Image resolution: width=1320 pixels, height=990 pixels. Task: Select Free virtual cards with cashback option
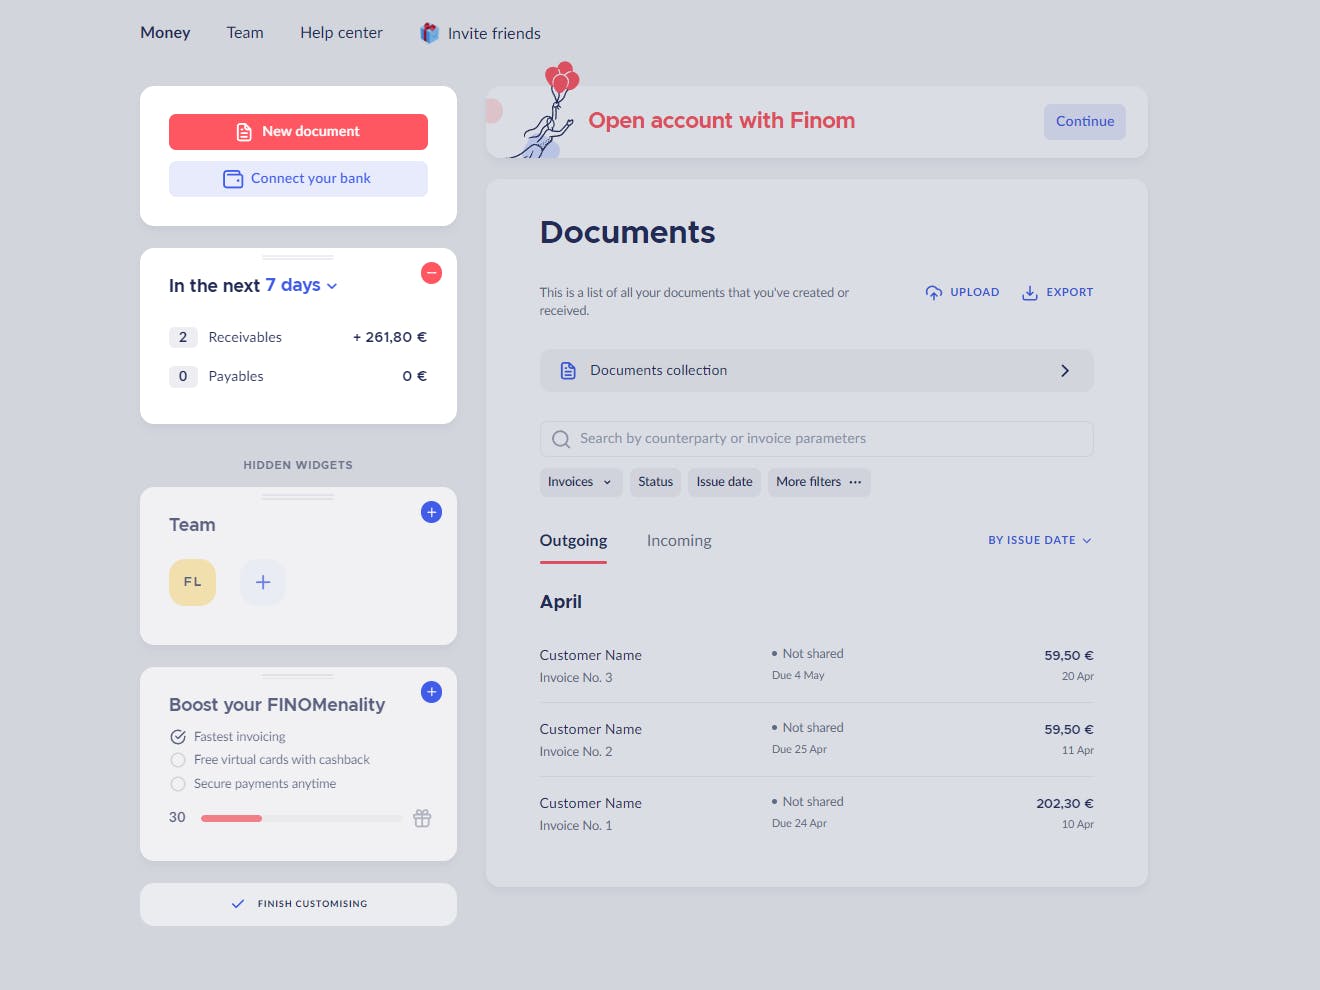pyautogui.click(x=178, y=760)
